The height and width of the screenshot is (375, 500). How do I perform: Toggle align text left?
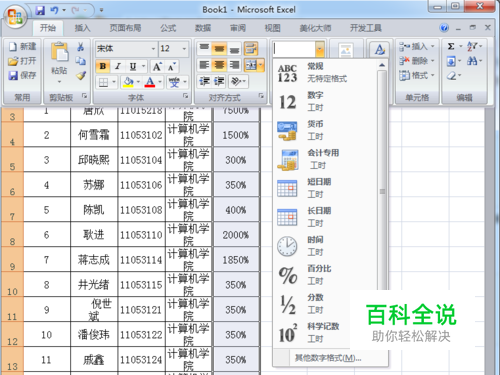coord(204,65)
